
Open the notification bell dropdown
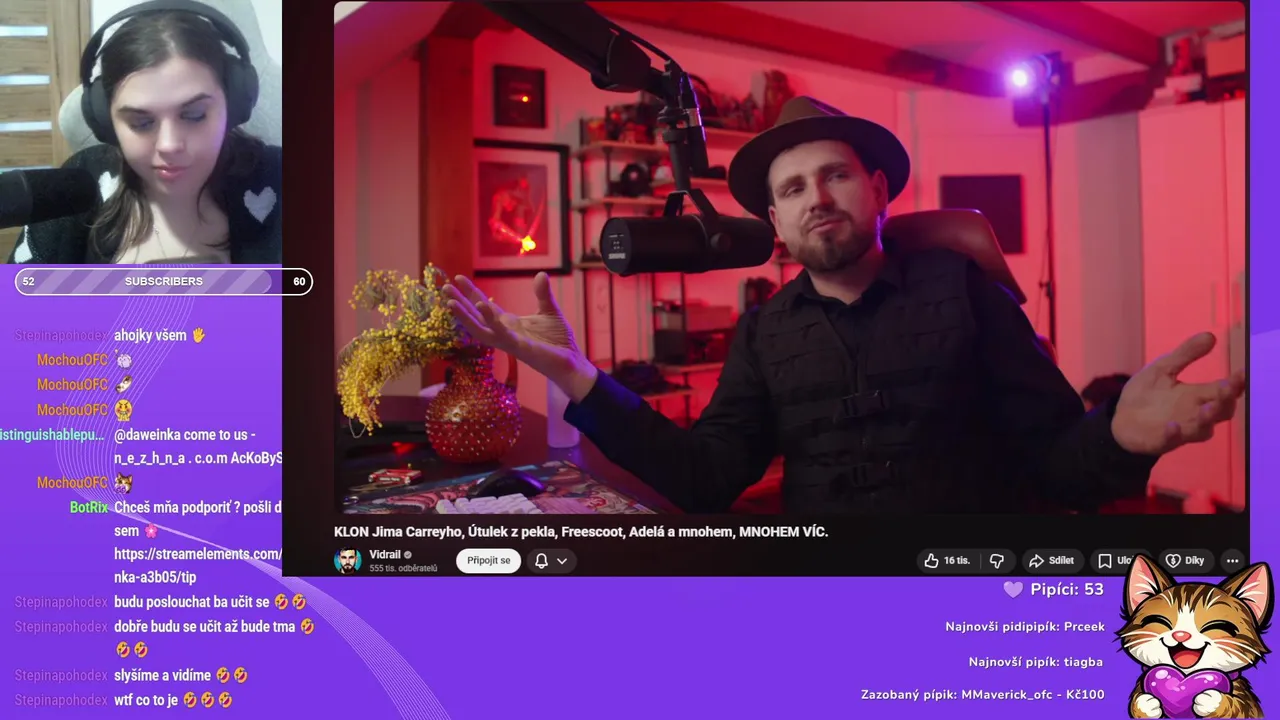[551, 561]
